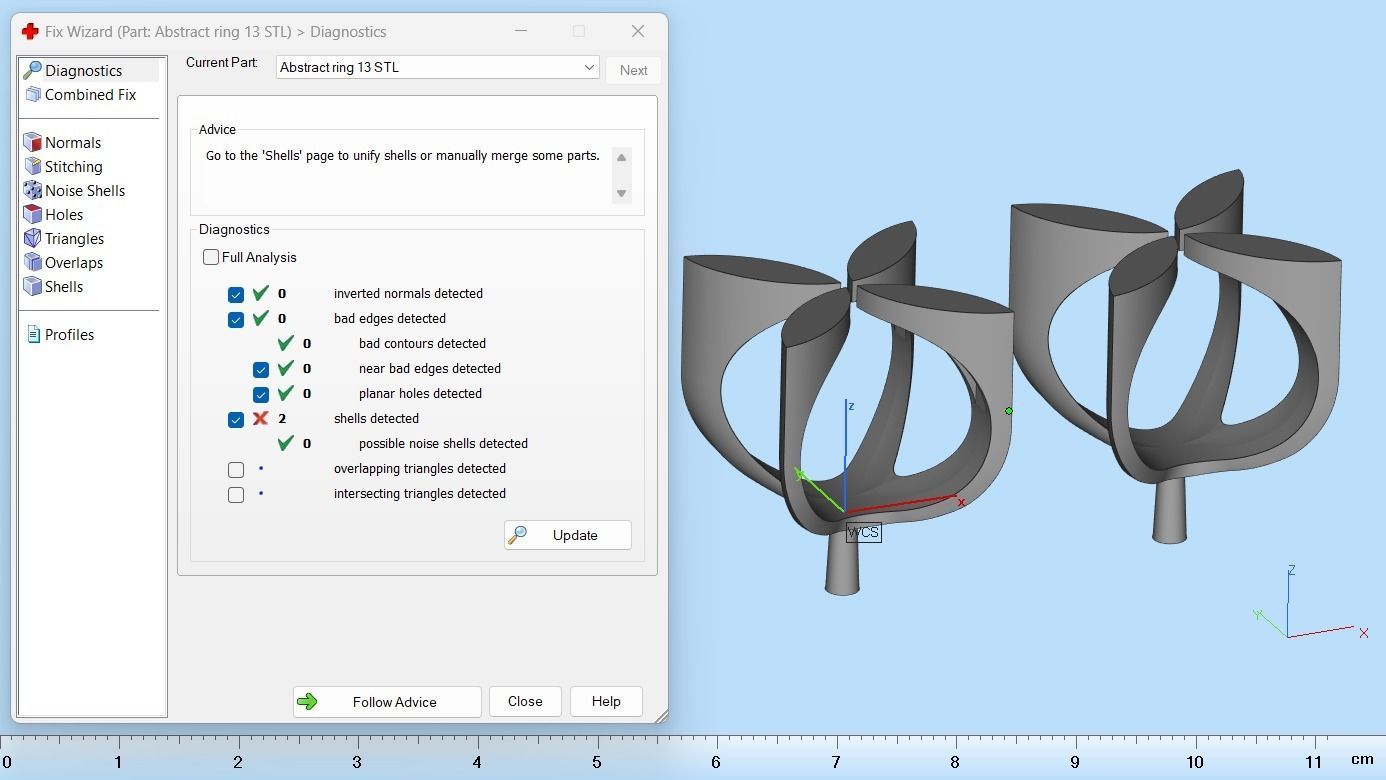Click the 'bad contours detected' text
The image size is (1386, 780).
422,343
